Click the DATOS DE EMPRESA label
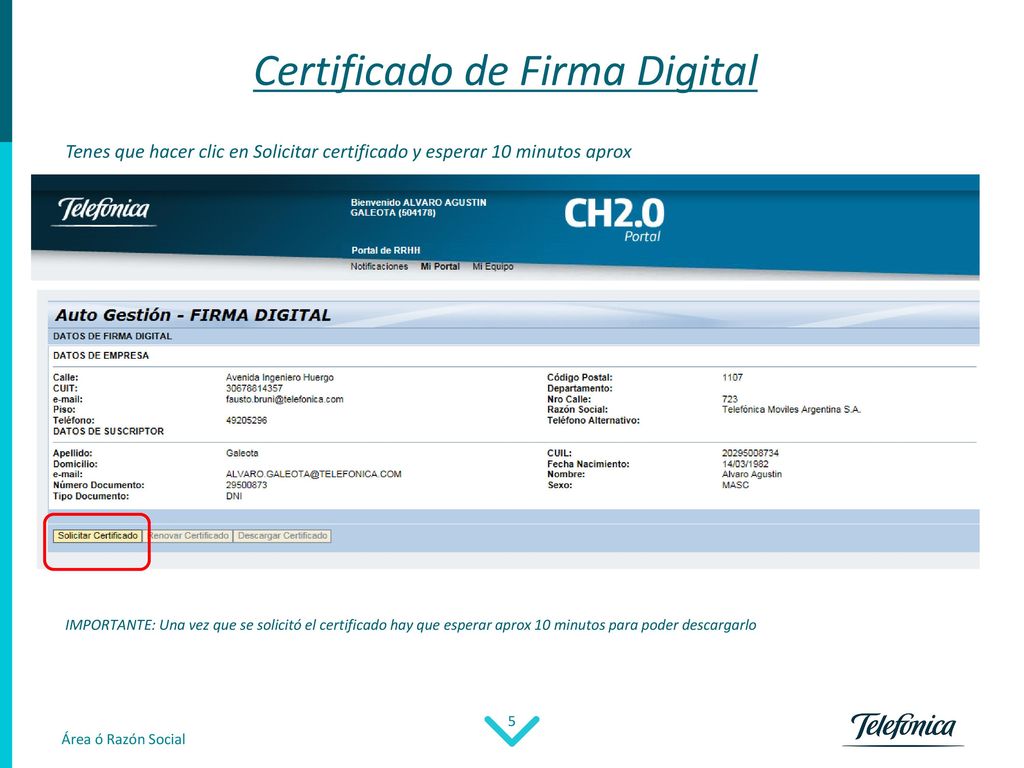The height and width of the screenshot is (768, 1024). tap(101, 356)
